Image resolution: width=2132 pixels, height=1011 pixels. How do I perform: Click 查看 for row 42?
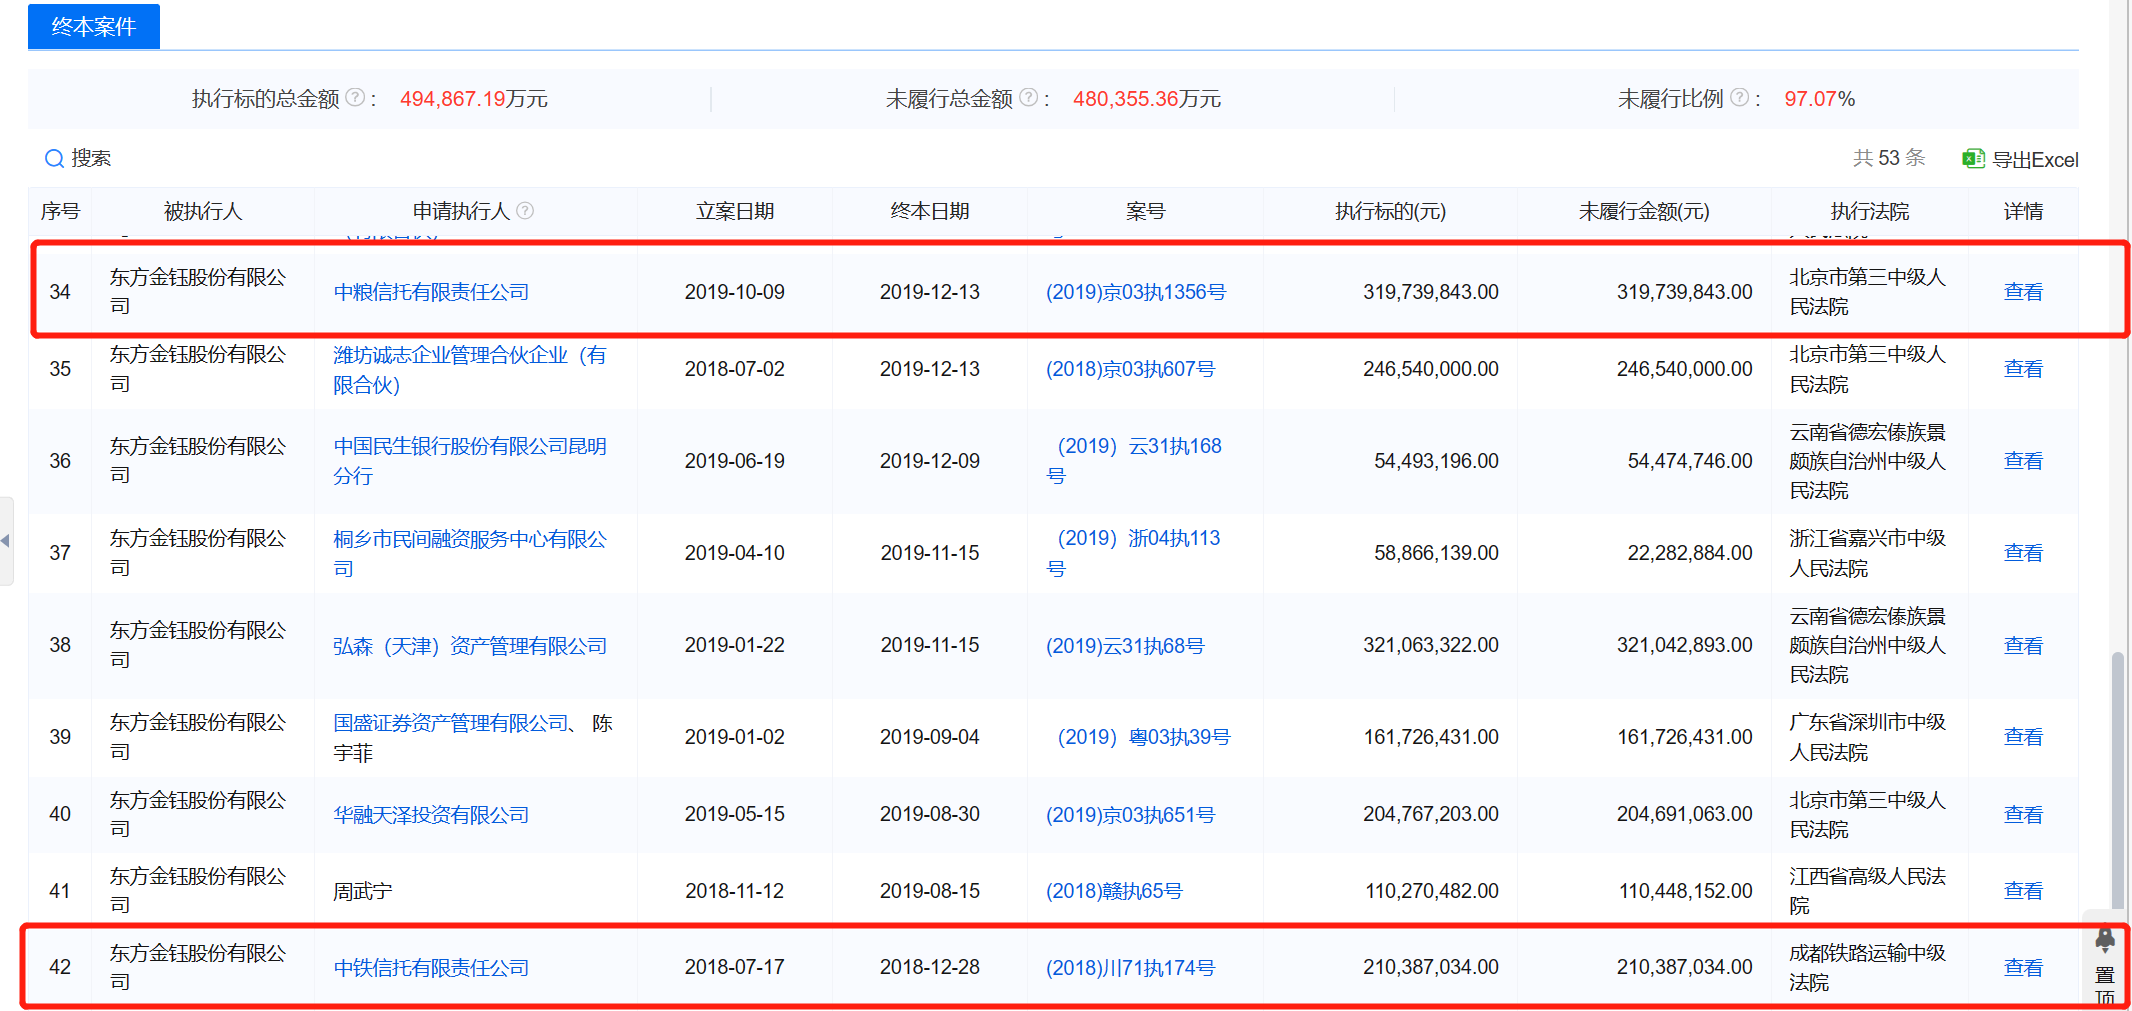(2023, 968)
